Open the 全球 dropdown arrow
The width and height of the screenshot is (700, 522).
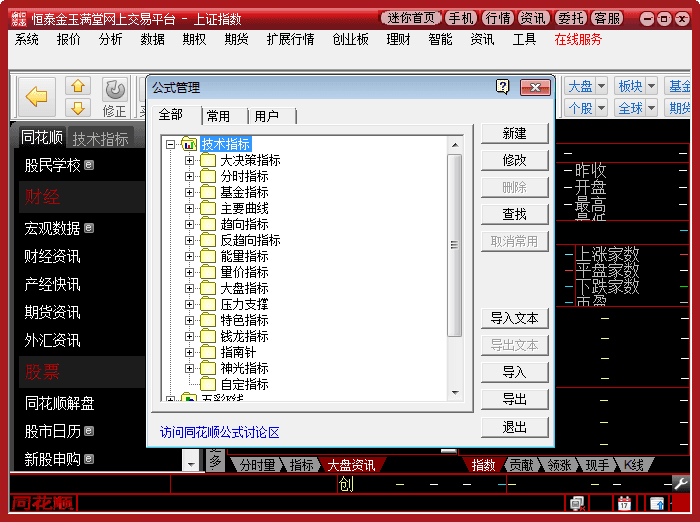click(651, 108)
